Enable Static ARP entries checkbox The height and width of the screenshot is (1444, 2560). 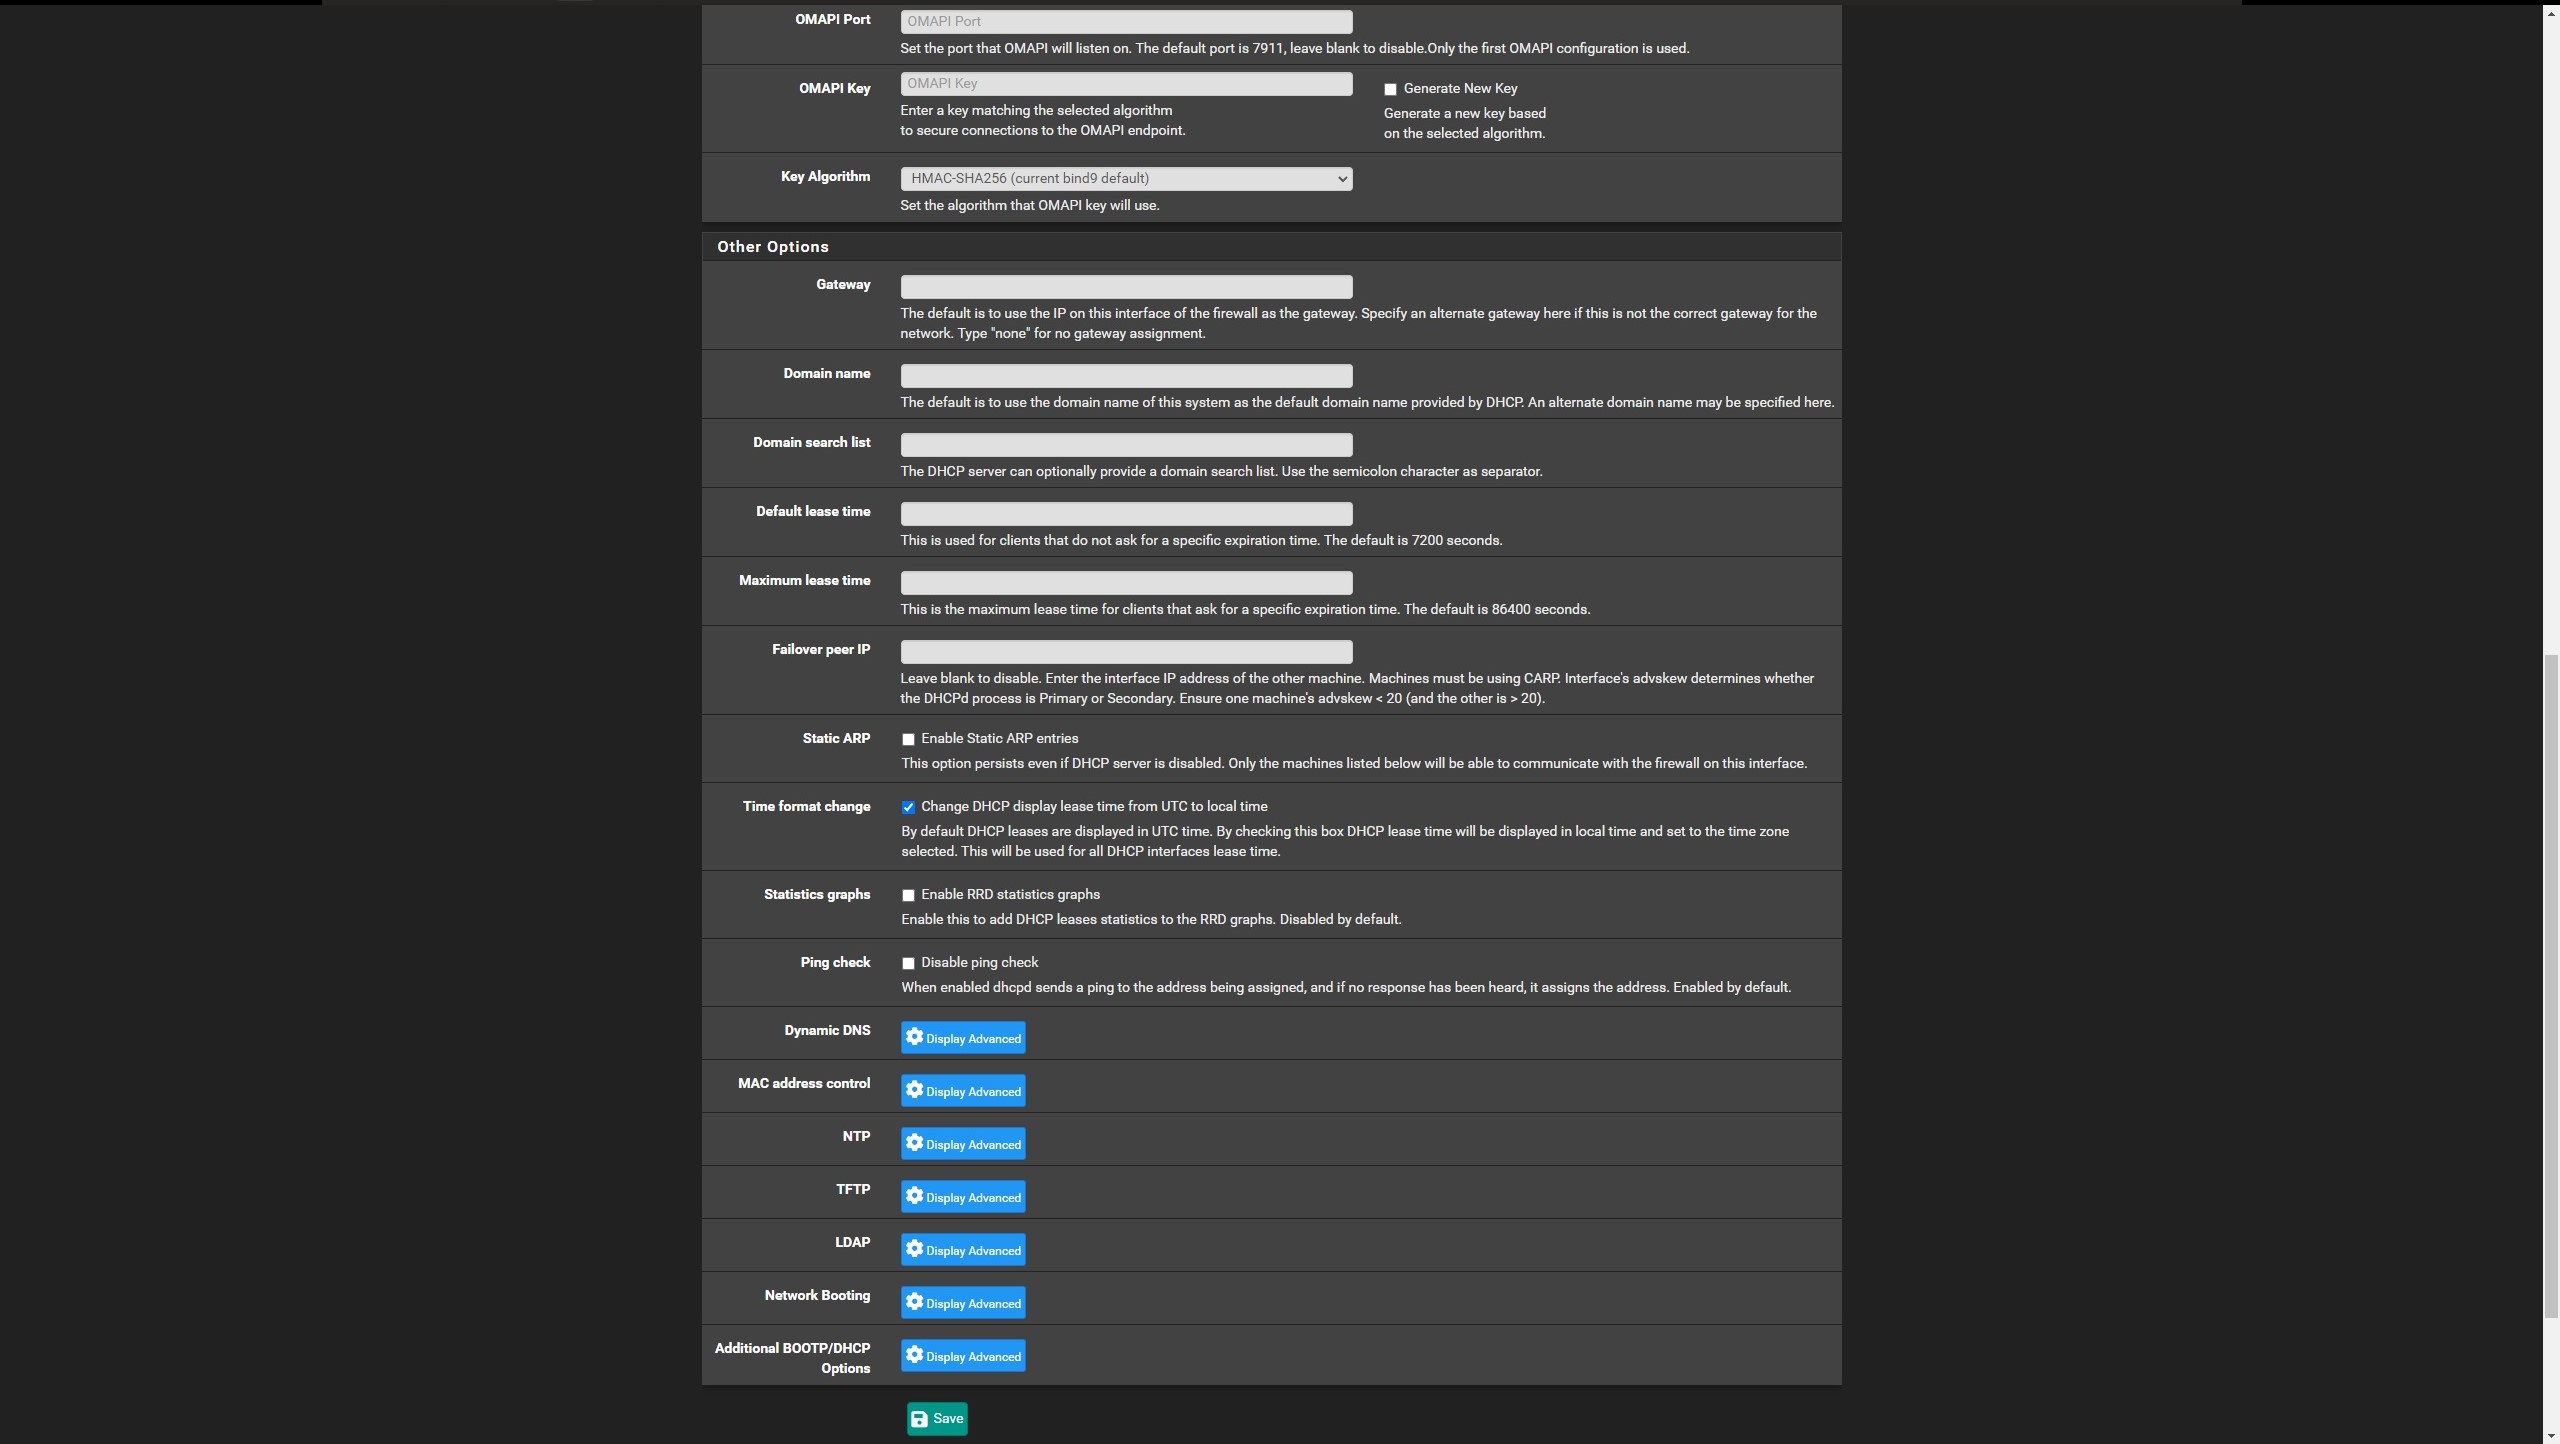coord(908,740)
